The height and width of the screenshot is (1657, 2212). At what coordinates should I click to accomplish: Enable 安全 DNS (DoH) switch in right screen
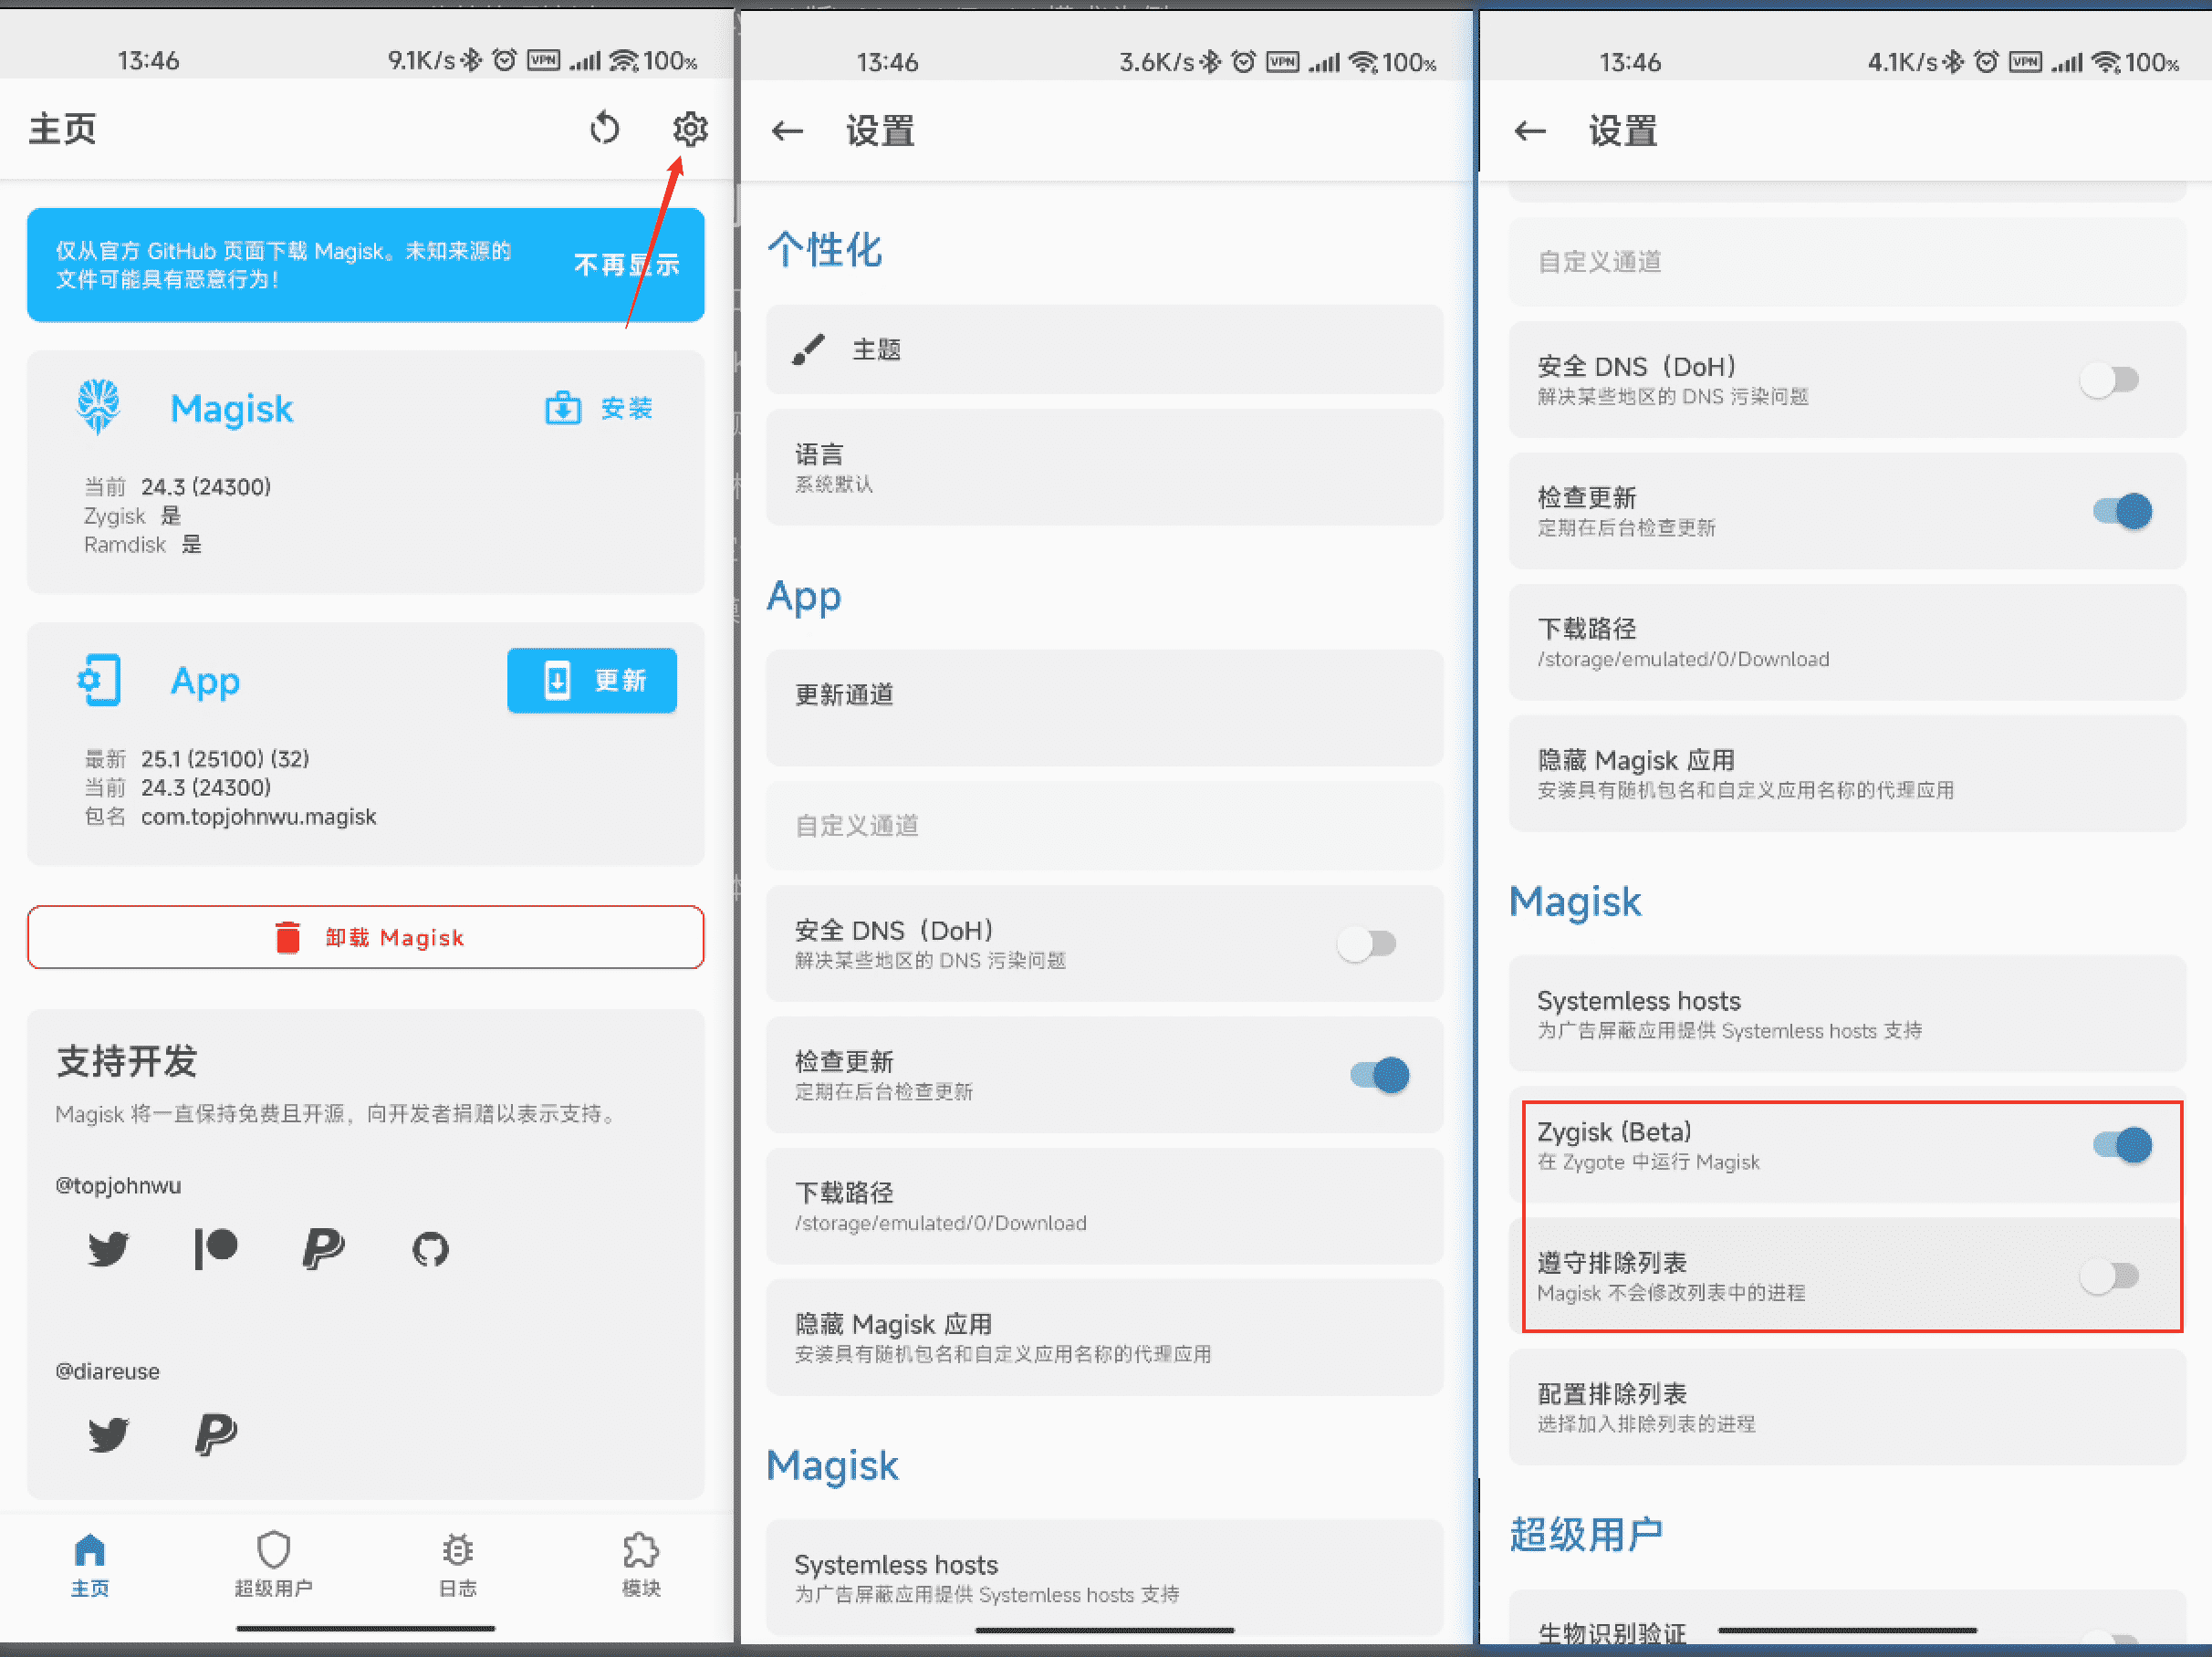point(2110,379)
